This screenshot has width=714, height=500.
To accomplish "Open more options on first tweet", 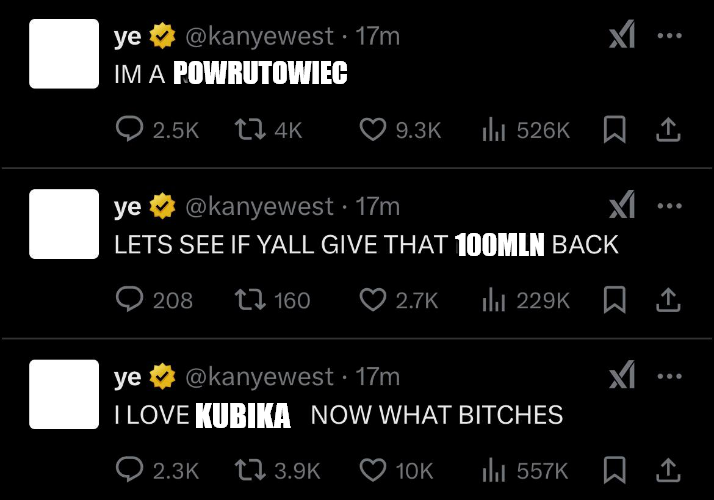I will point(669,36).
